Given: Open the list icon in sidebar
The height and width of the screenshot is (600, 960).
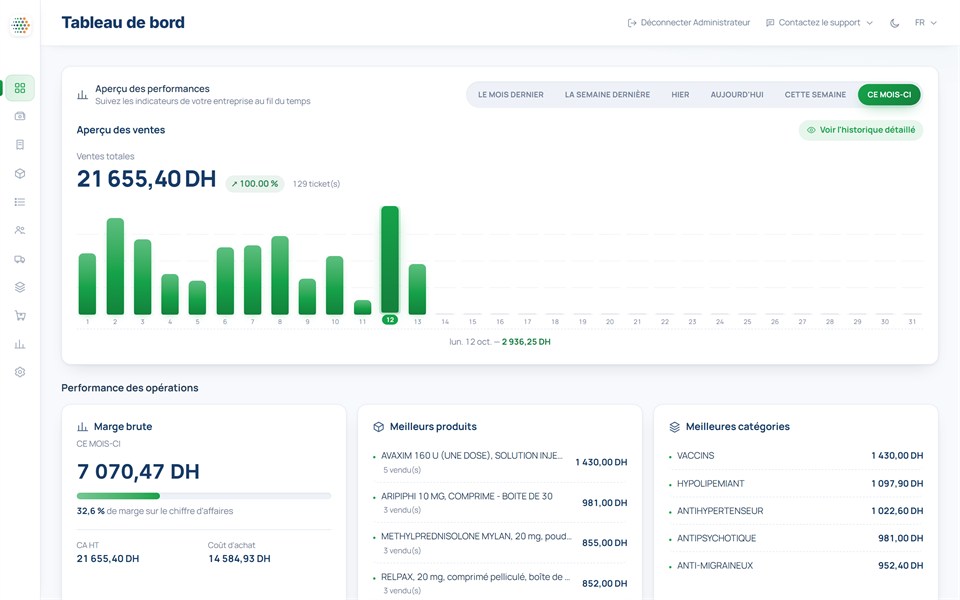Looking at the screenshot, I should [20, 202].
